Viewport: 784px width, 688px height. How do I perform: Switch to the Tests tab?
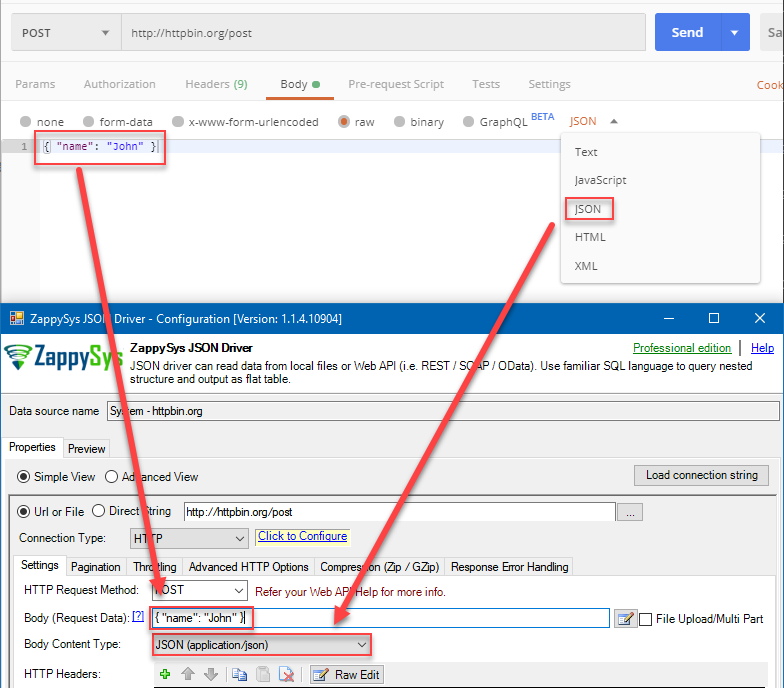[486, 84]
